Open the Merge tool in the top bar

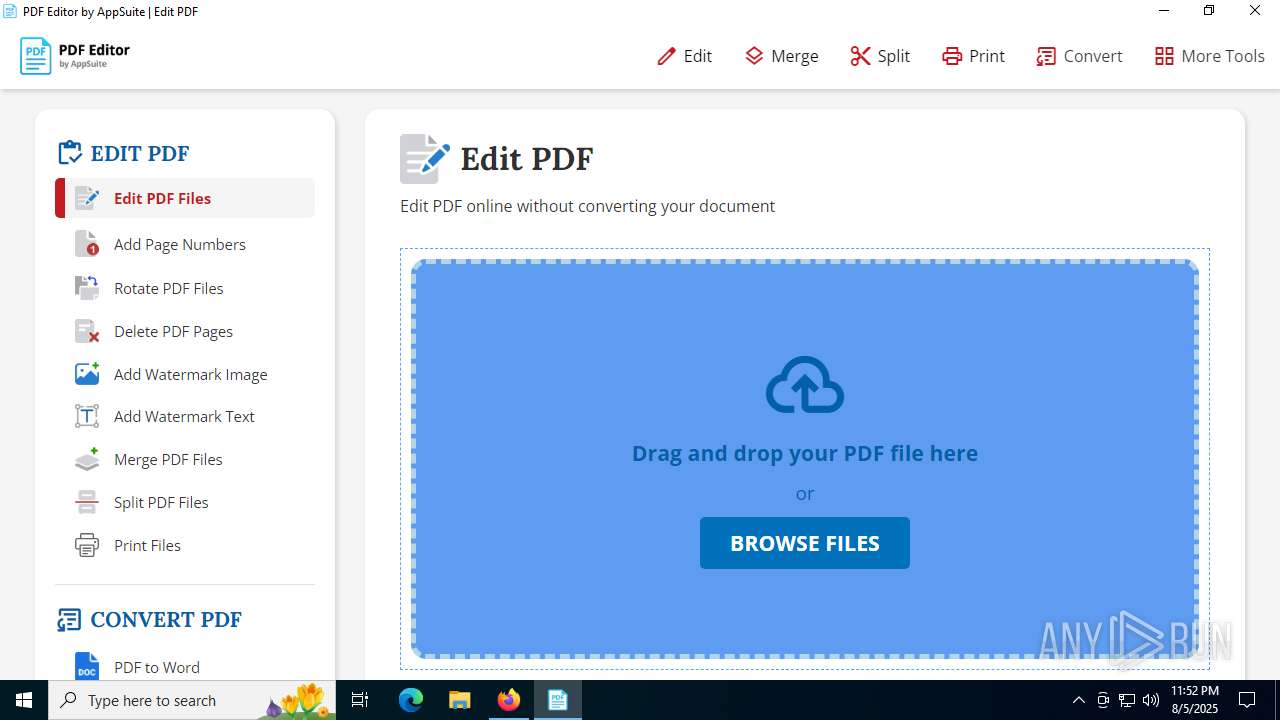coord(782,56)
